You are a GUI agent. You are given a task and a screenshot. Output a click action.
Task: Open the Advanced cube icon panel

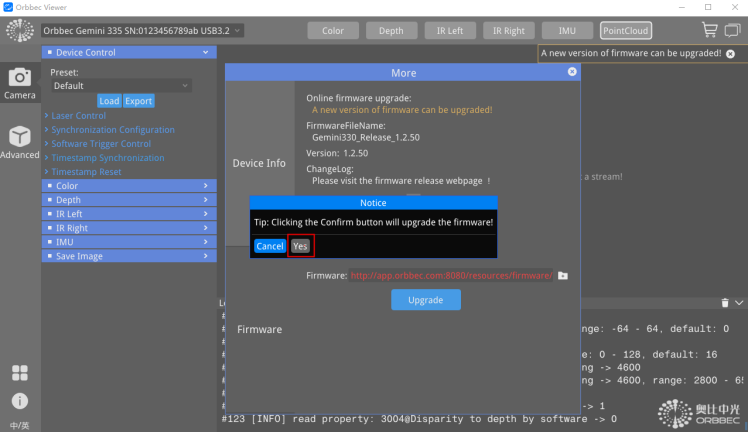click(x=19, y=142)
